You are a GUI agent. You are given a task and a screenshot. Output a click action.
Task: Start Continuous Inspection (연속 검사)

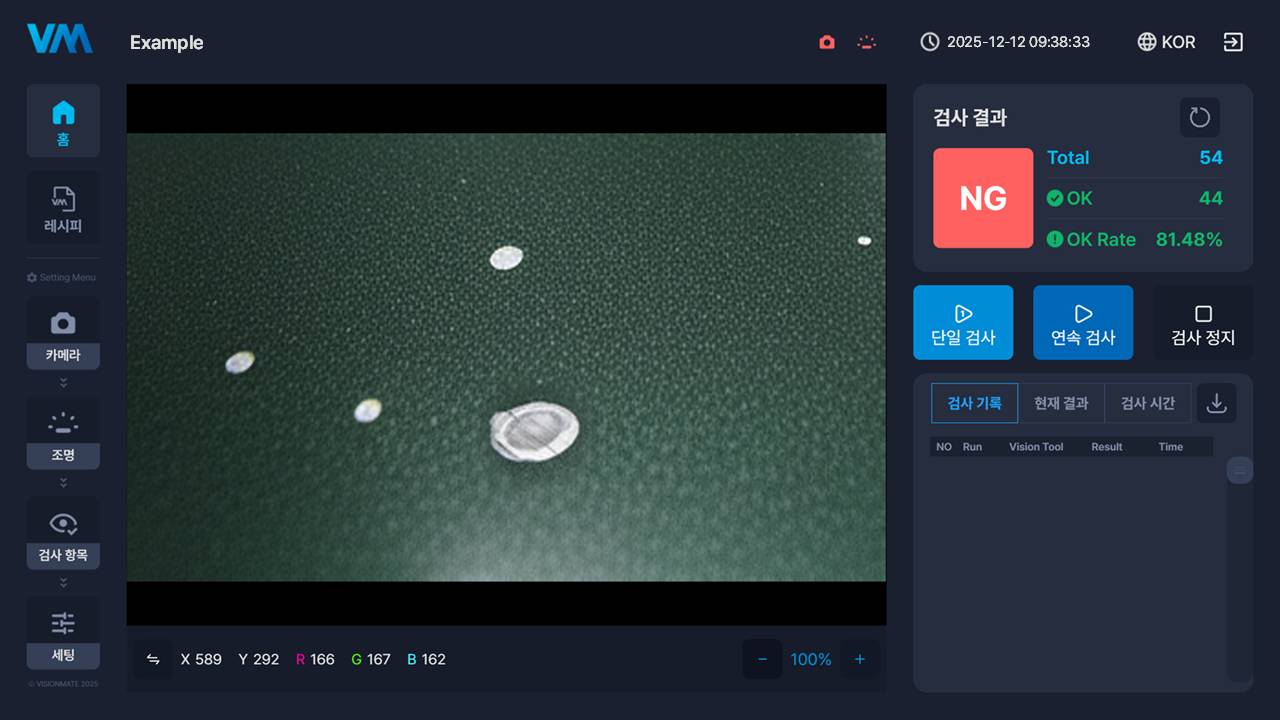click(x=1083, y=323)
